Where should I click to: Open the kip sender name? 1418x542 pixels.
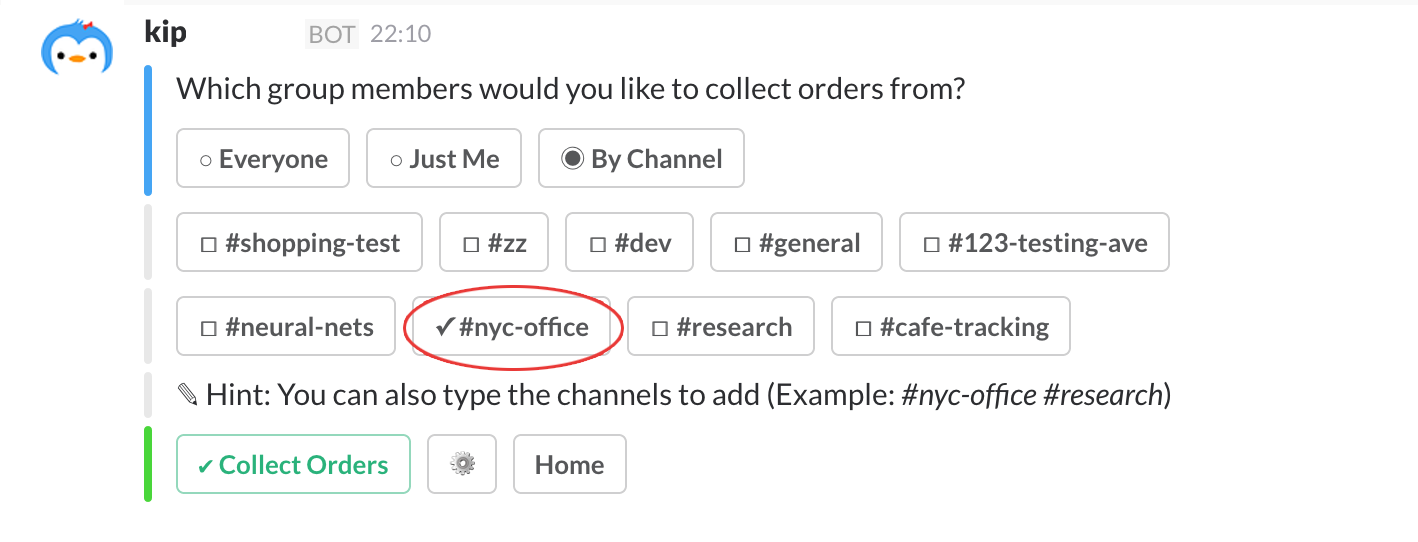click(x=165, y=32)
